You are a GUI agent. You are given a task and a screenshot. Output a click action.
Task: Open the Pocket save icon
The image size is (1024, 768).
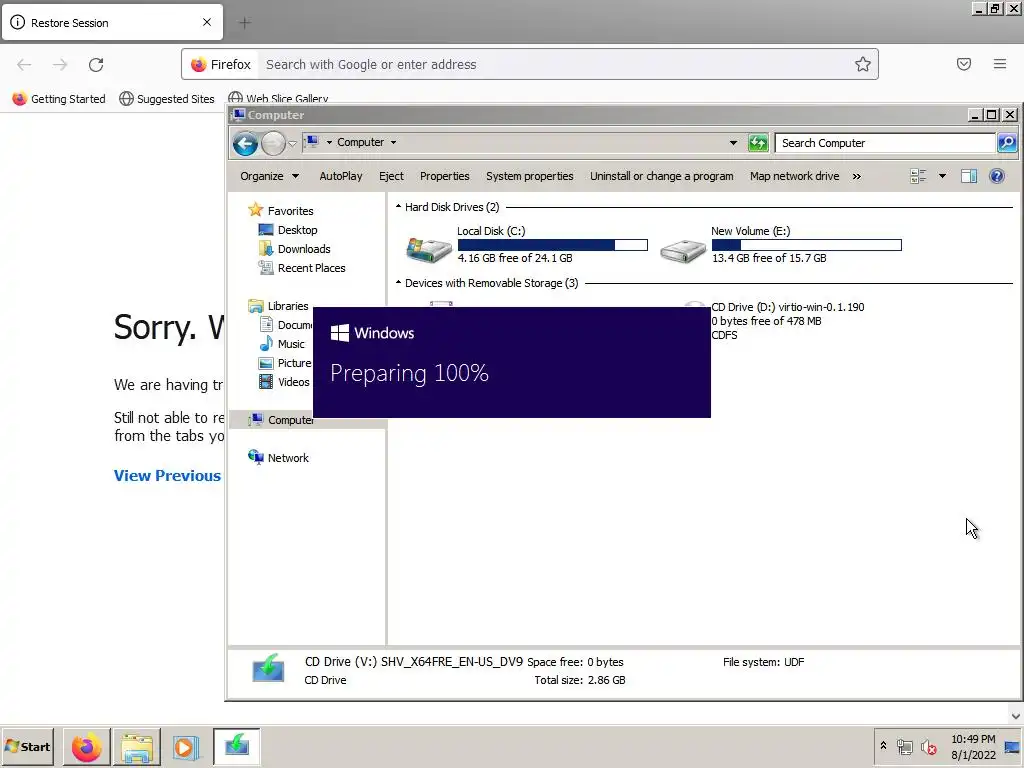pos(964,64)
